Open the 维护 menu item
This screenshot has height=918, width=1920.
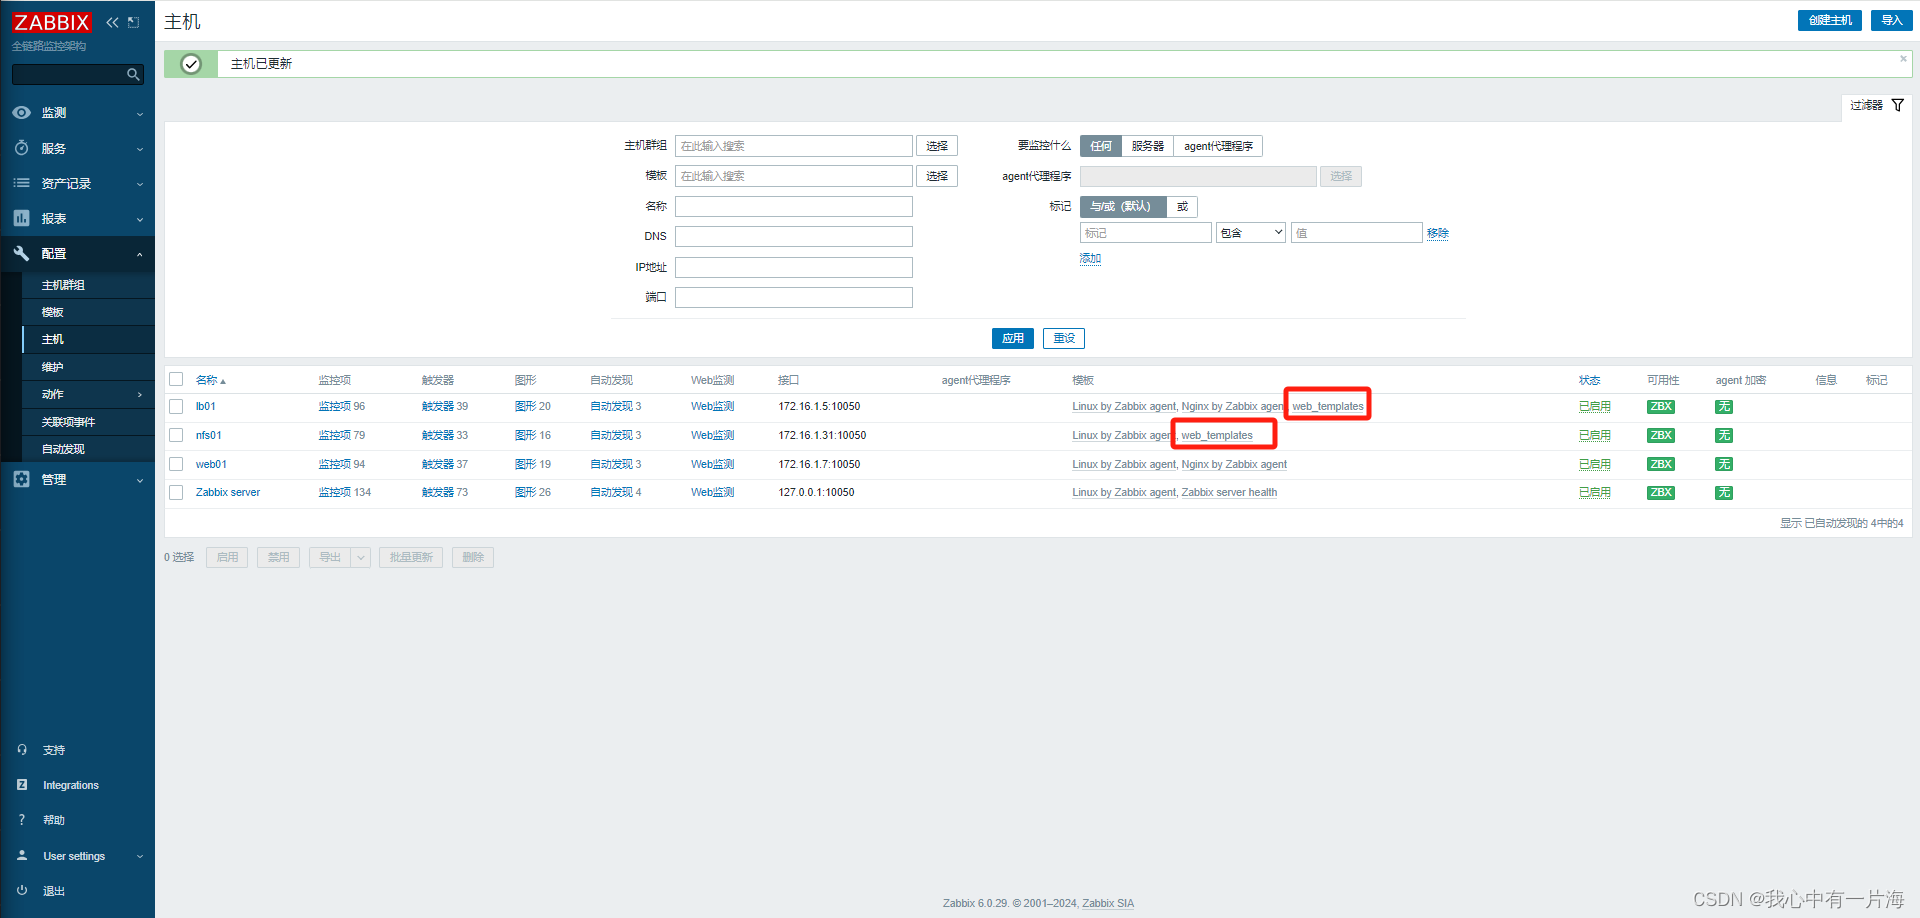[x=53, y=367]
